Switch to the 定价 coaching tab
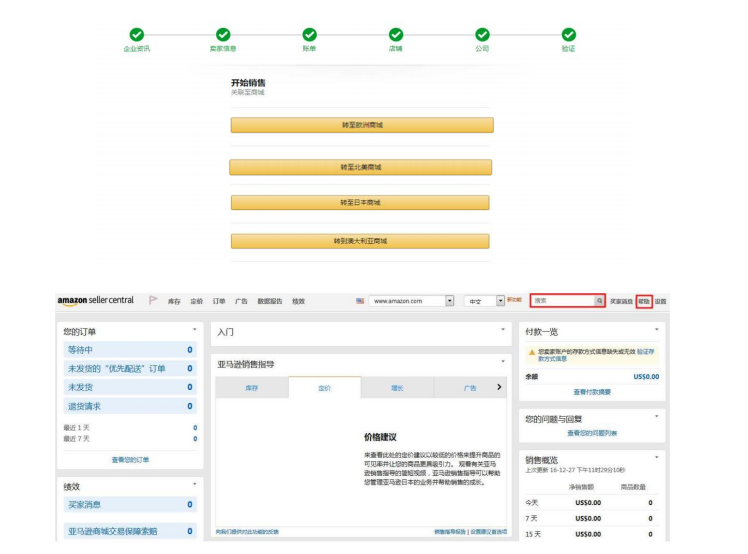Image resolution: width=748 pixels, height=554 pixels. (x=324, y=387)
